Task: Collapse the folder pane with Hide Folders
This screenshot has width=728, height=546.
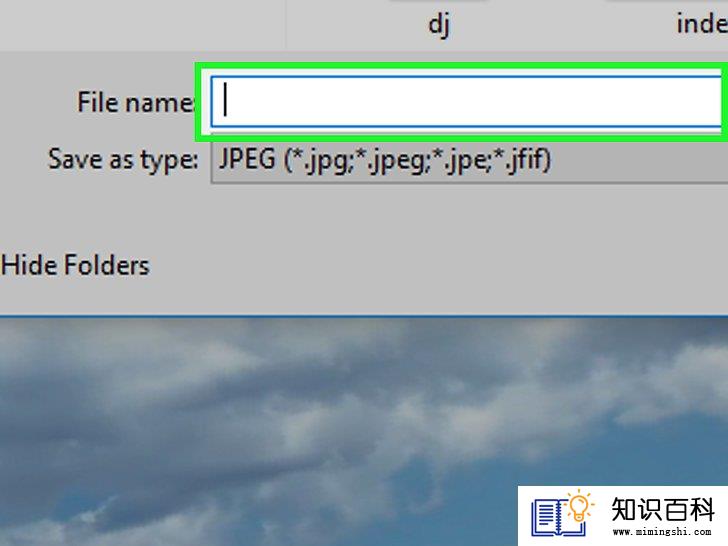Action: 75,266
